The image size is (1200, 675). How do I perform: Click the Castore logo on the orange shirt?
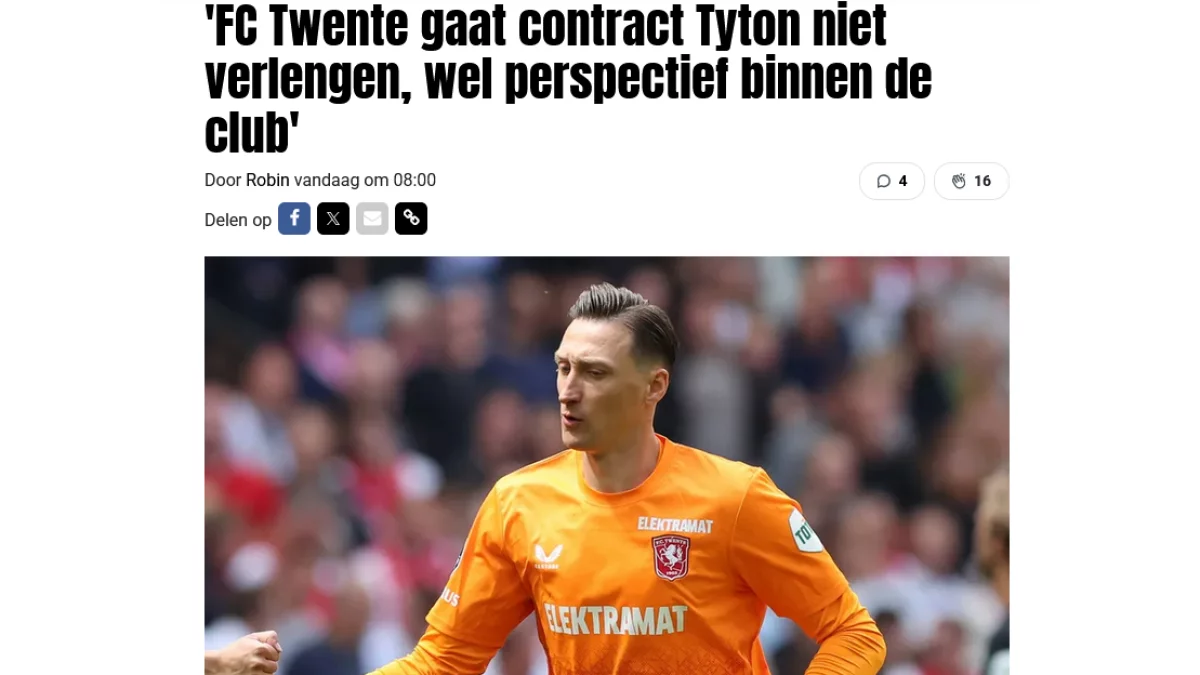pos(547,556)
